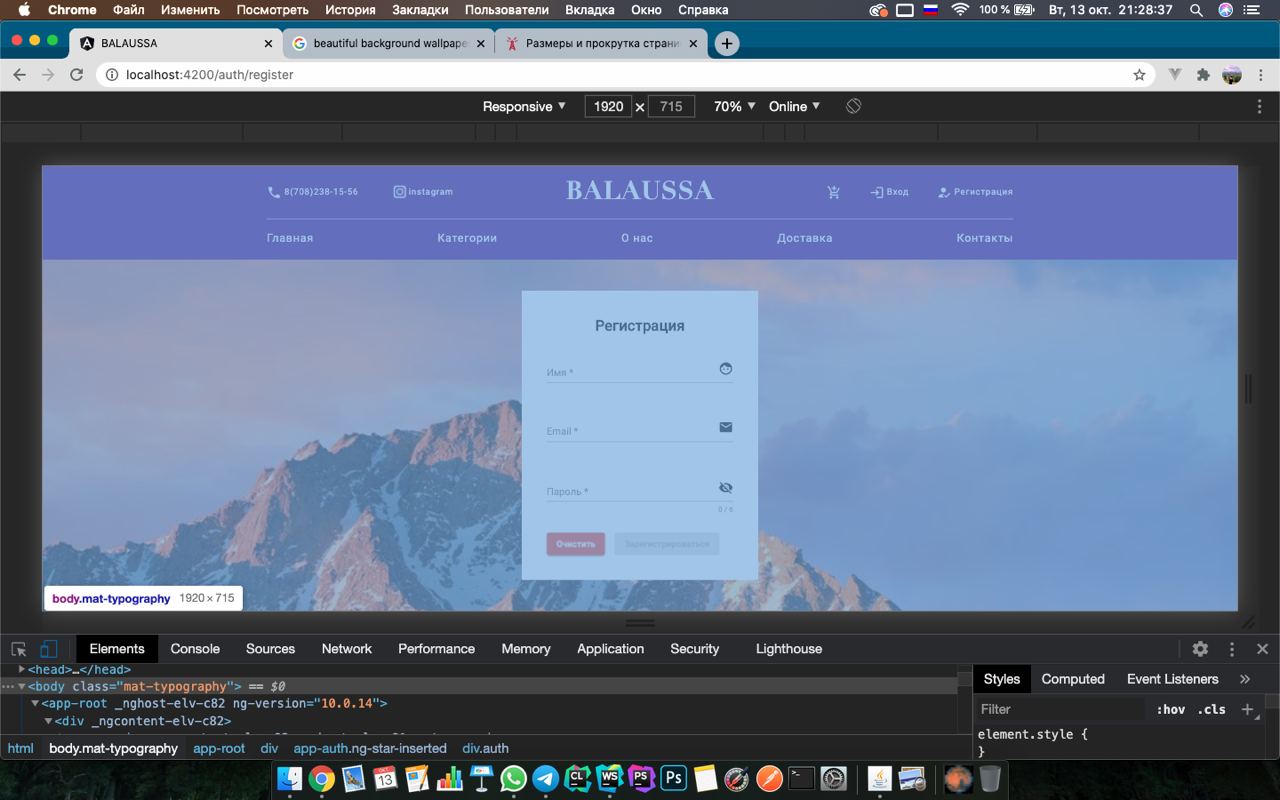Open the Event Listeners tab

(1172, 679)
